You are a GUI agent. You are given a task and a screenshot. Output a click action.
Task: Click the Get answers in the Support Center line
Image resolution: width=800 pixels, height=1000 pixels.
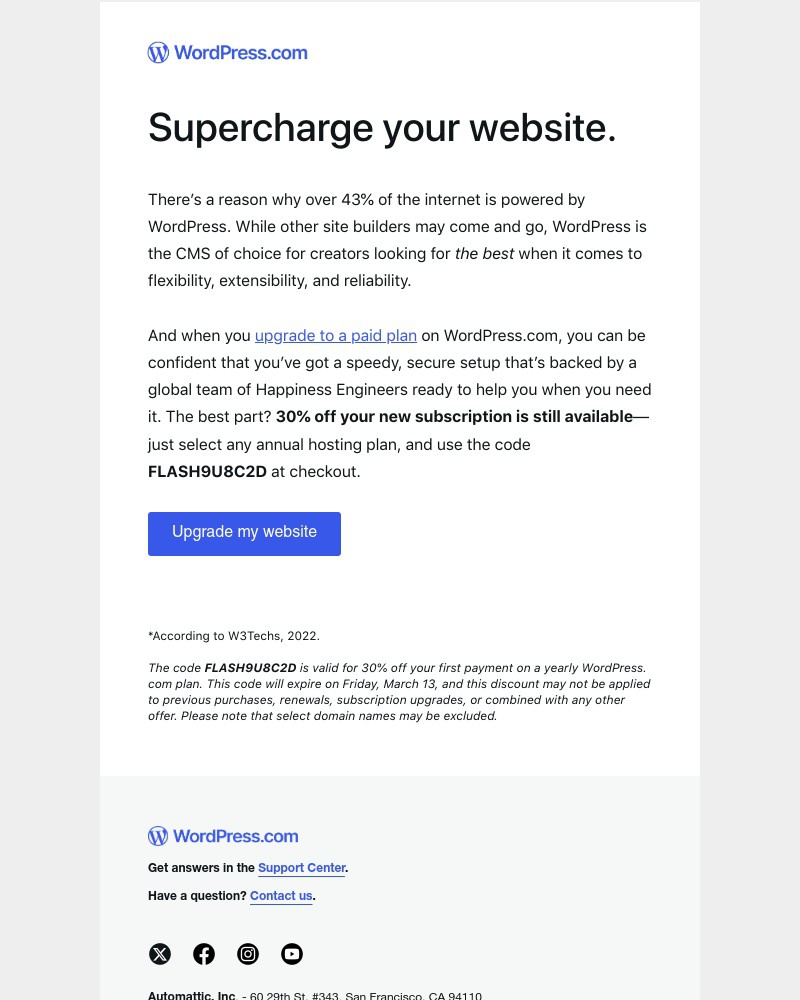pos(247,868)
